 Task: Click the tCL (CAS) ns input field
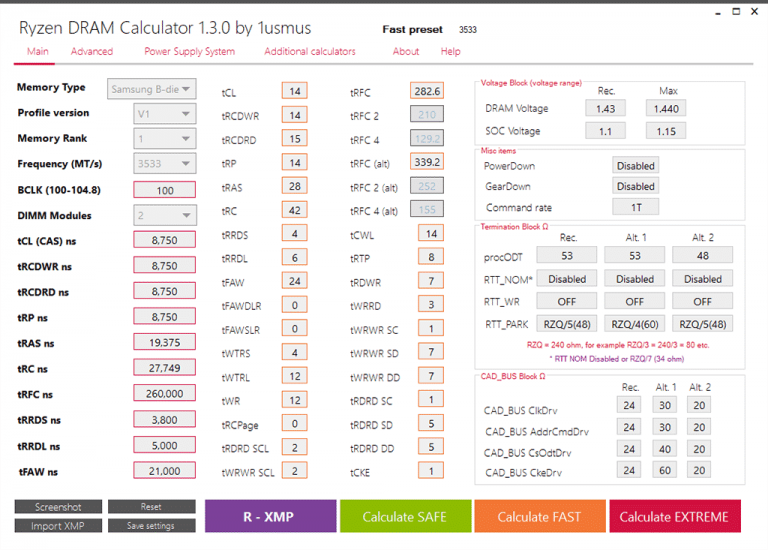(x=165, y=240)
